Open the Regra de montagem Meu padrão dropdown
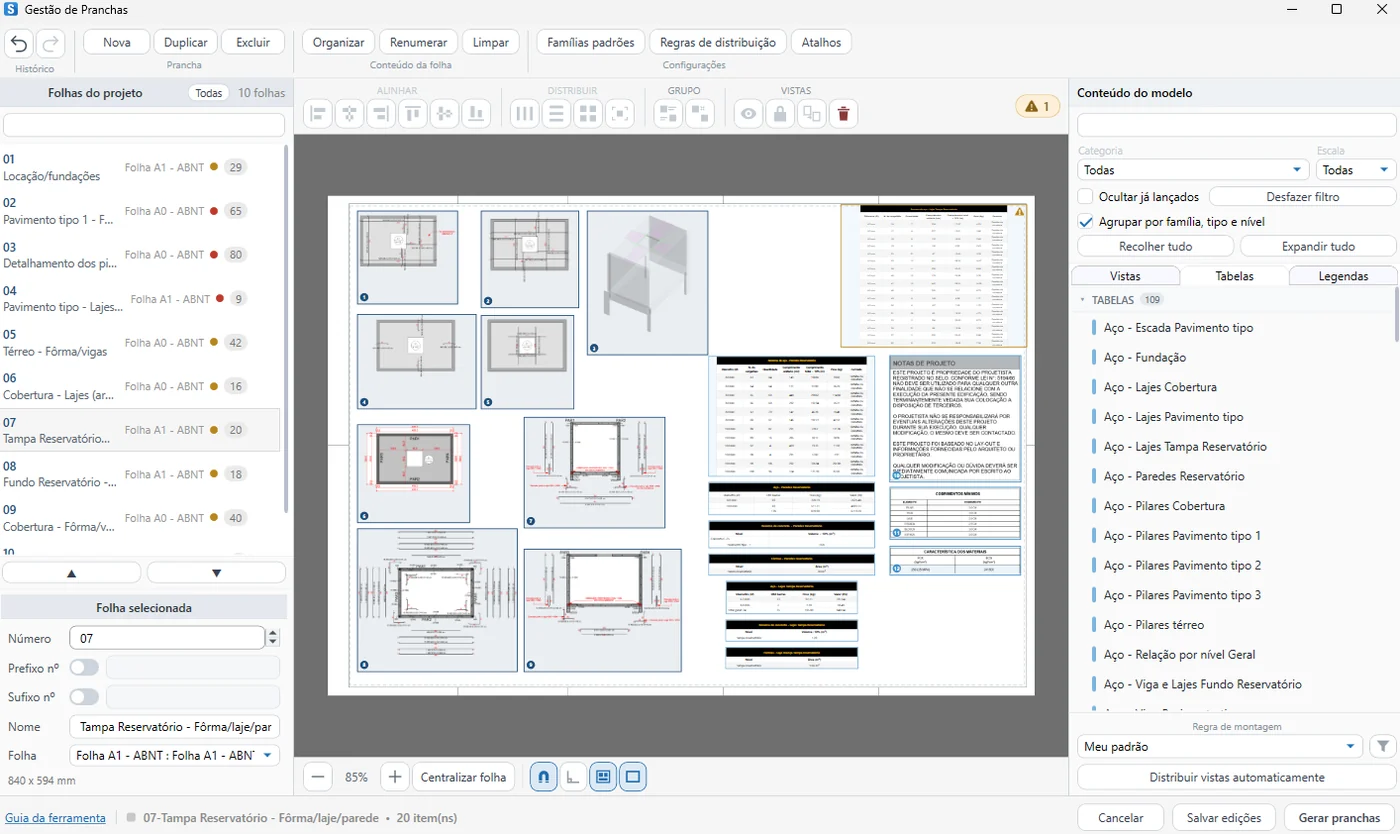This screenshot has height=834, width=1400. click(x=1220, y=746)
